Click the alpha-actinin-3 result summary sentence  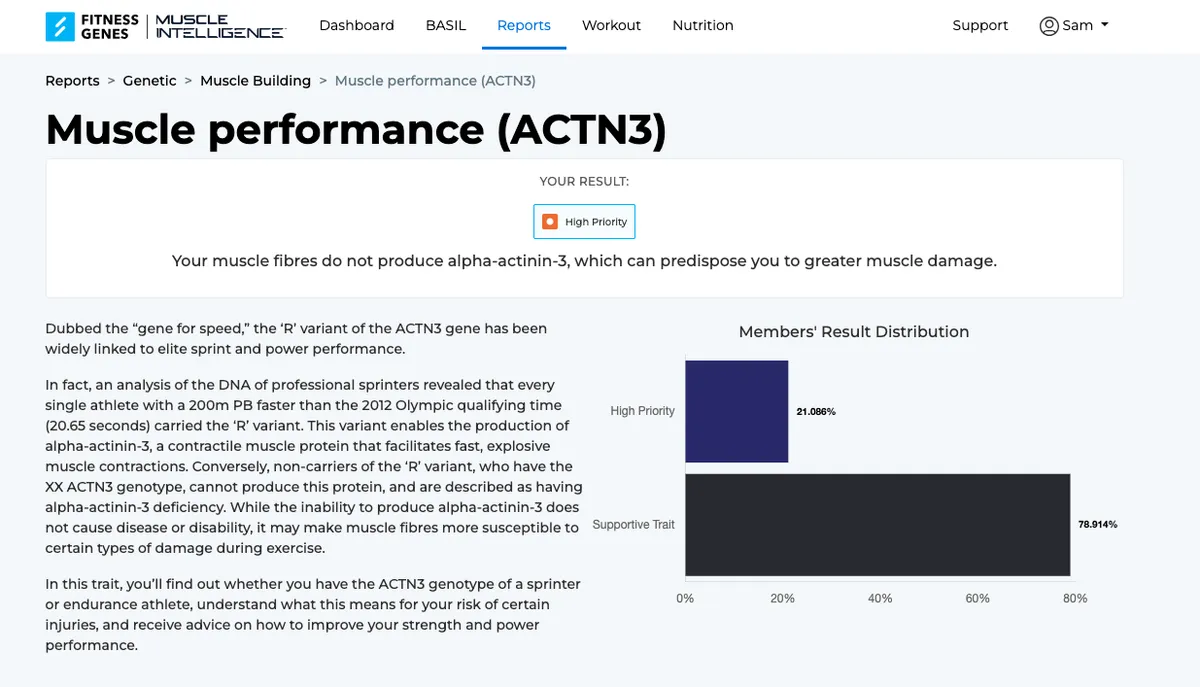coord(584,261)
